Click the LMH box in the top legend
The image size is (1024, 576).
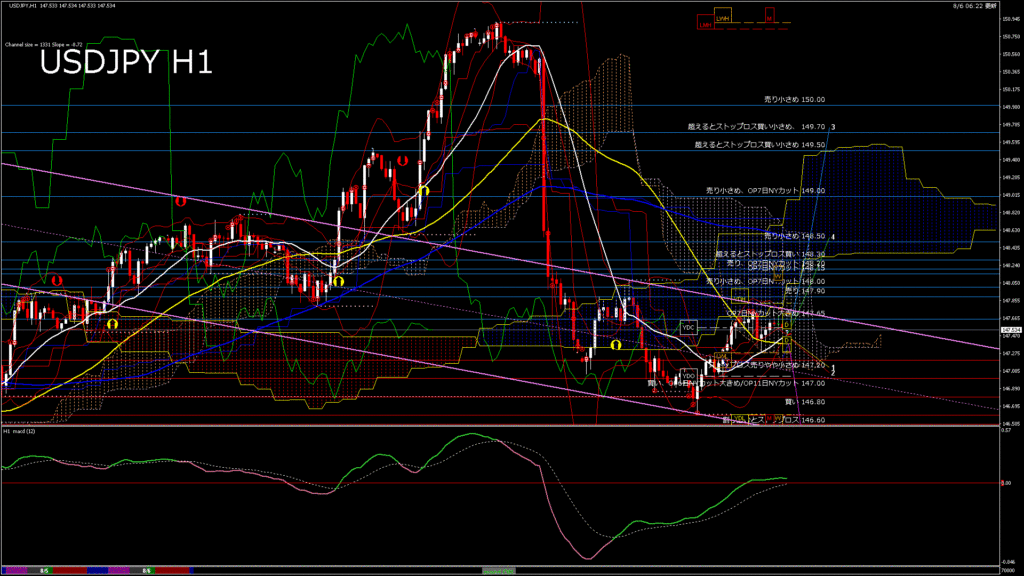tap(707, 24)
